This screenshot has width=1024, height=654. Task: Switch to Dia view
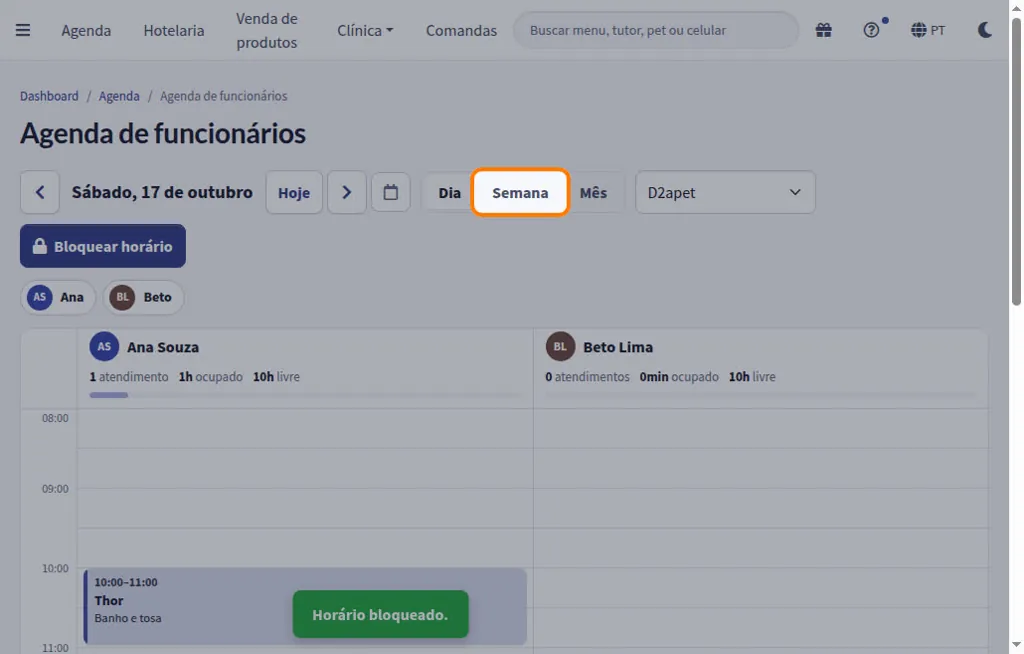pos(449,193)
